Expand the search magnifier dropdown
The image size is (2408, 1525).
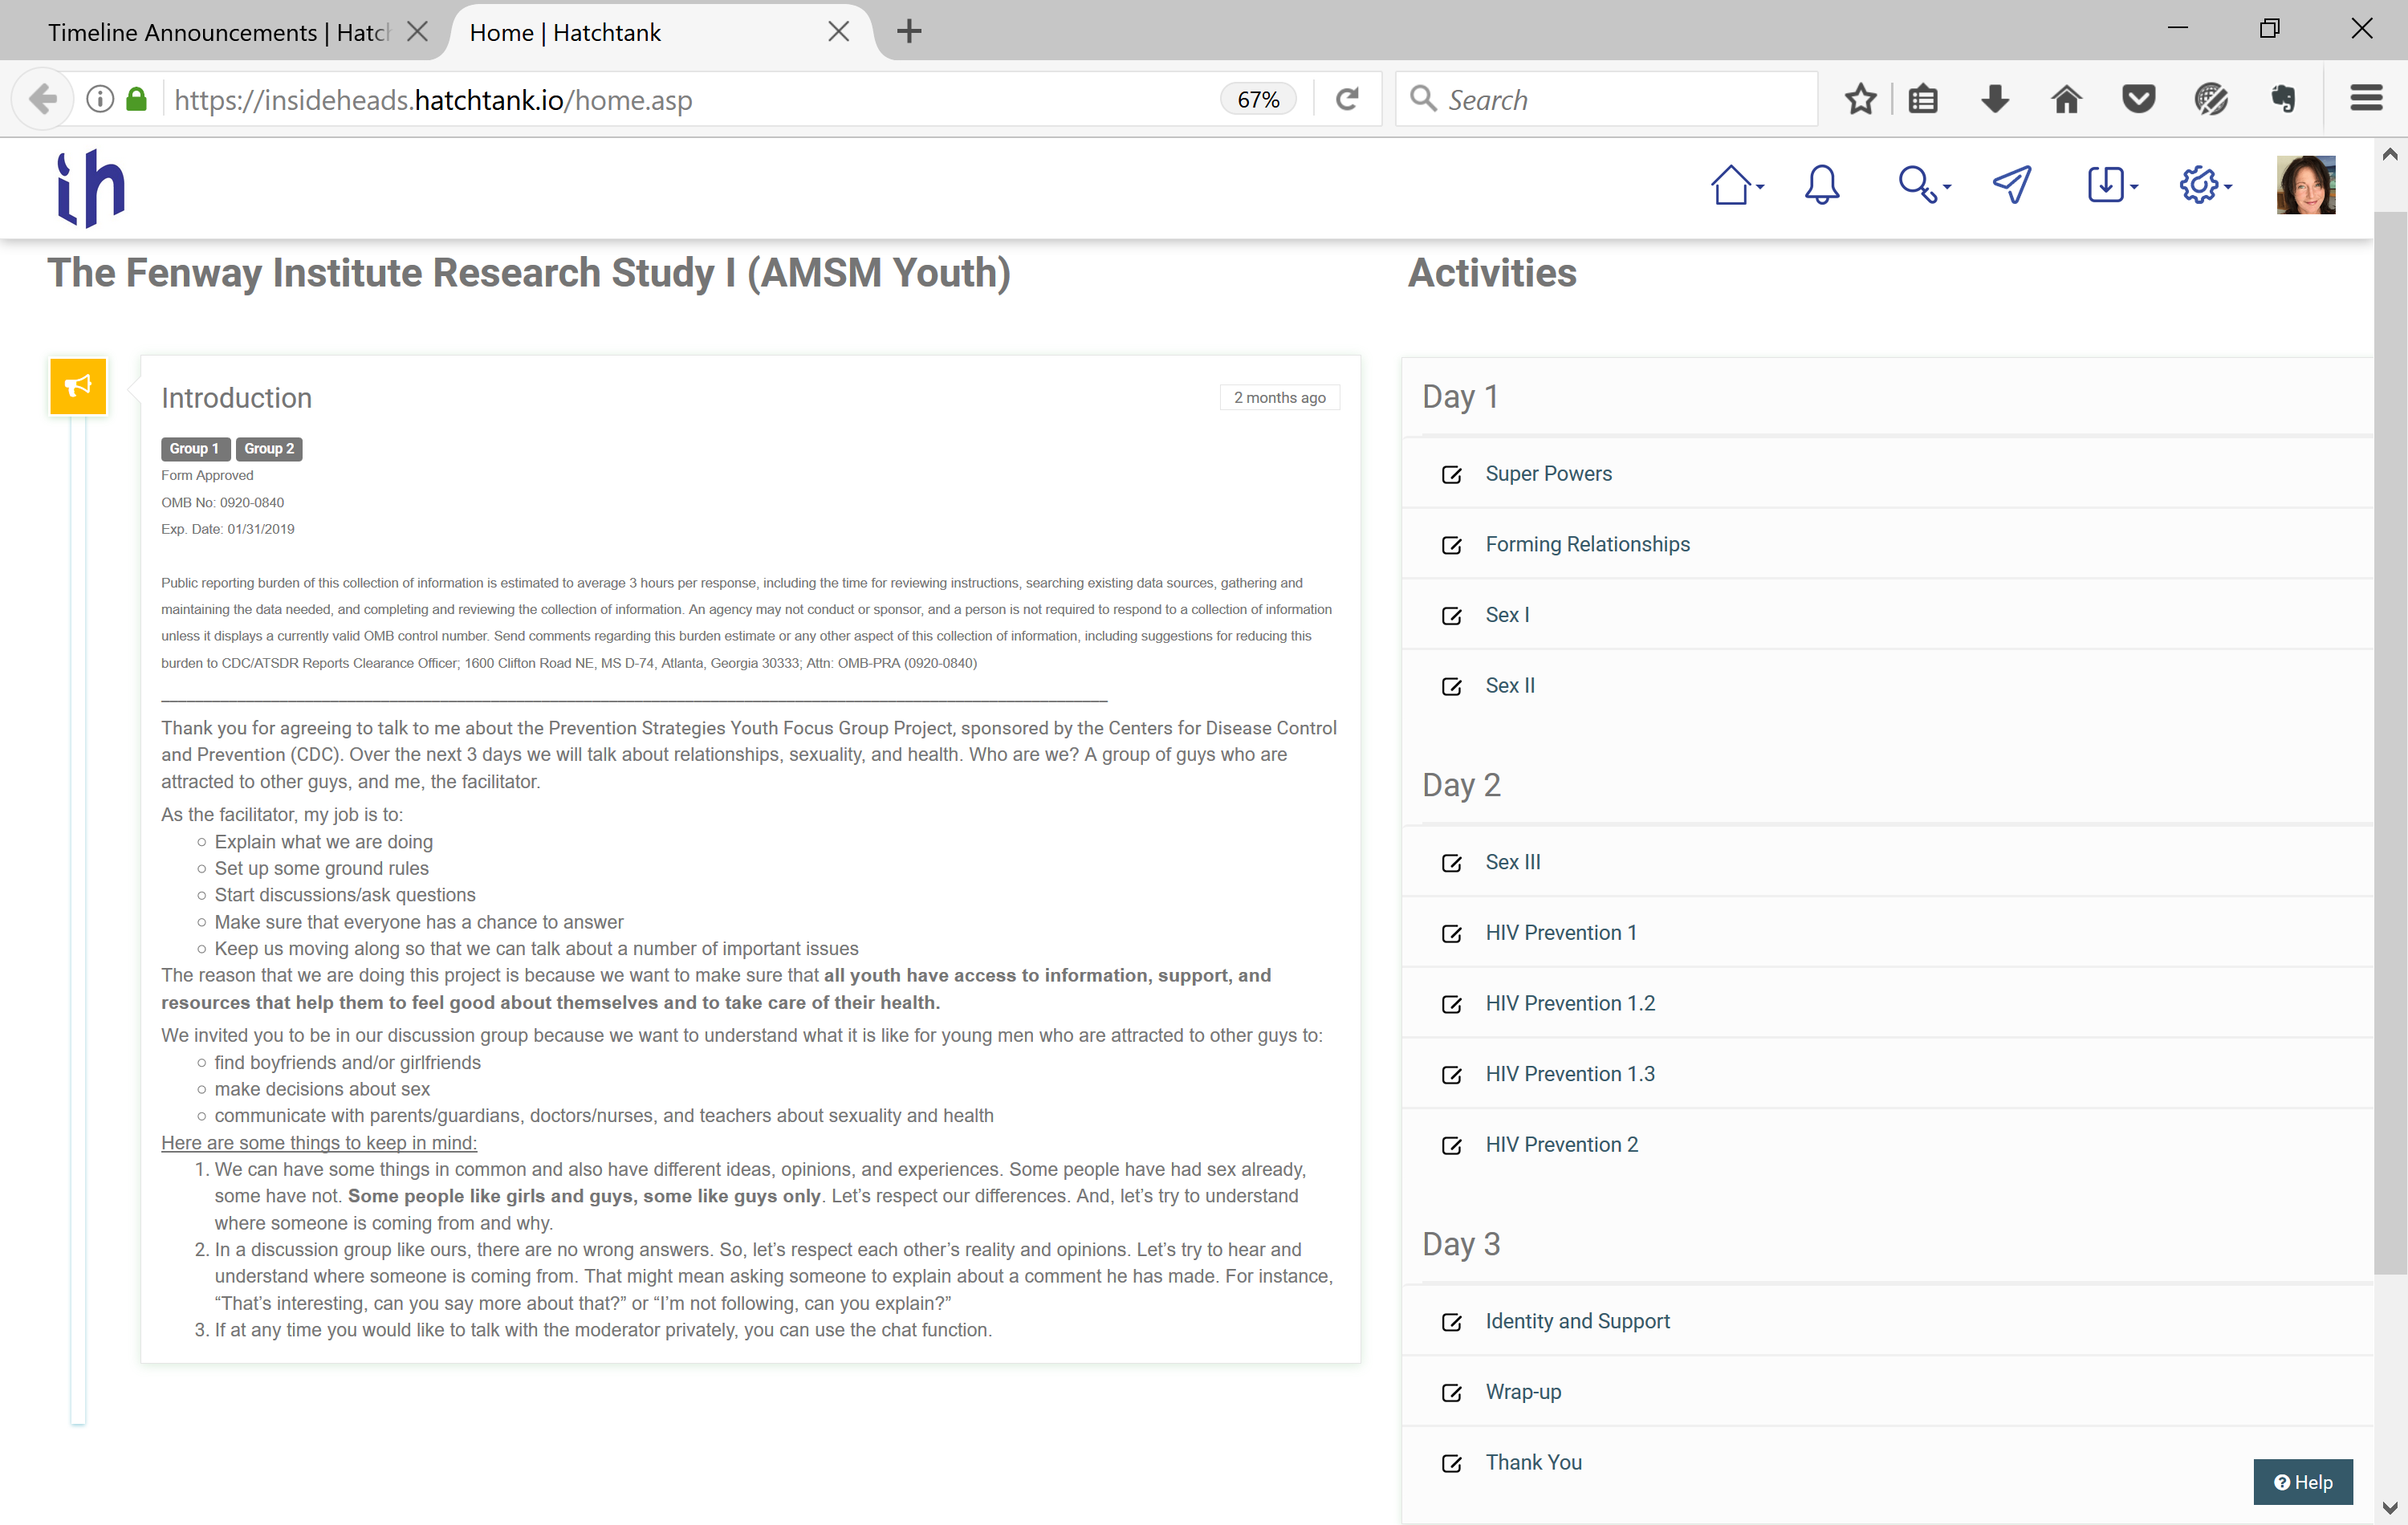(1924, 185)
